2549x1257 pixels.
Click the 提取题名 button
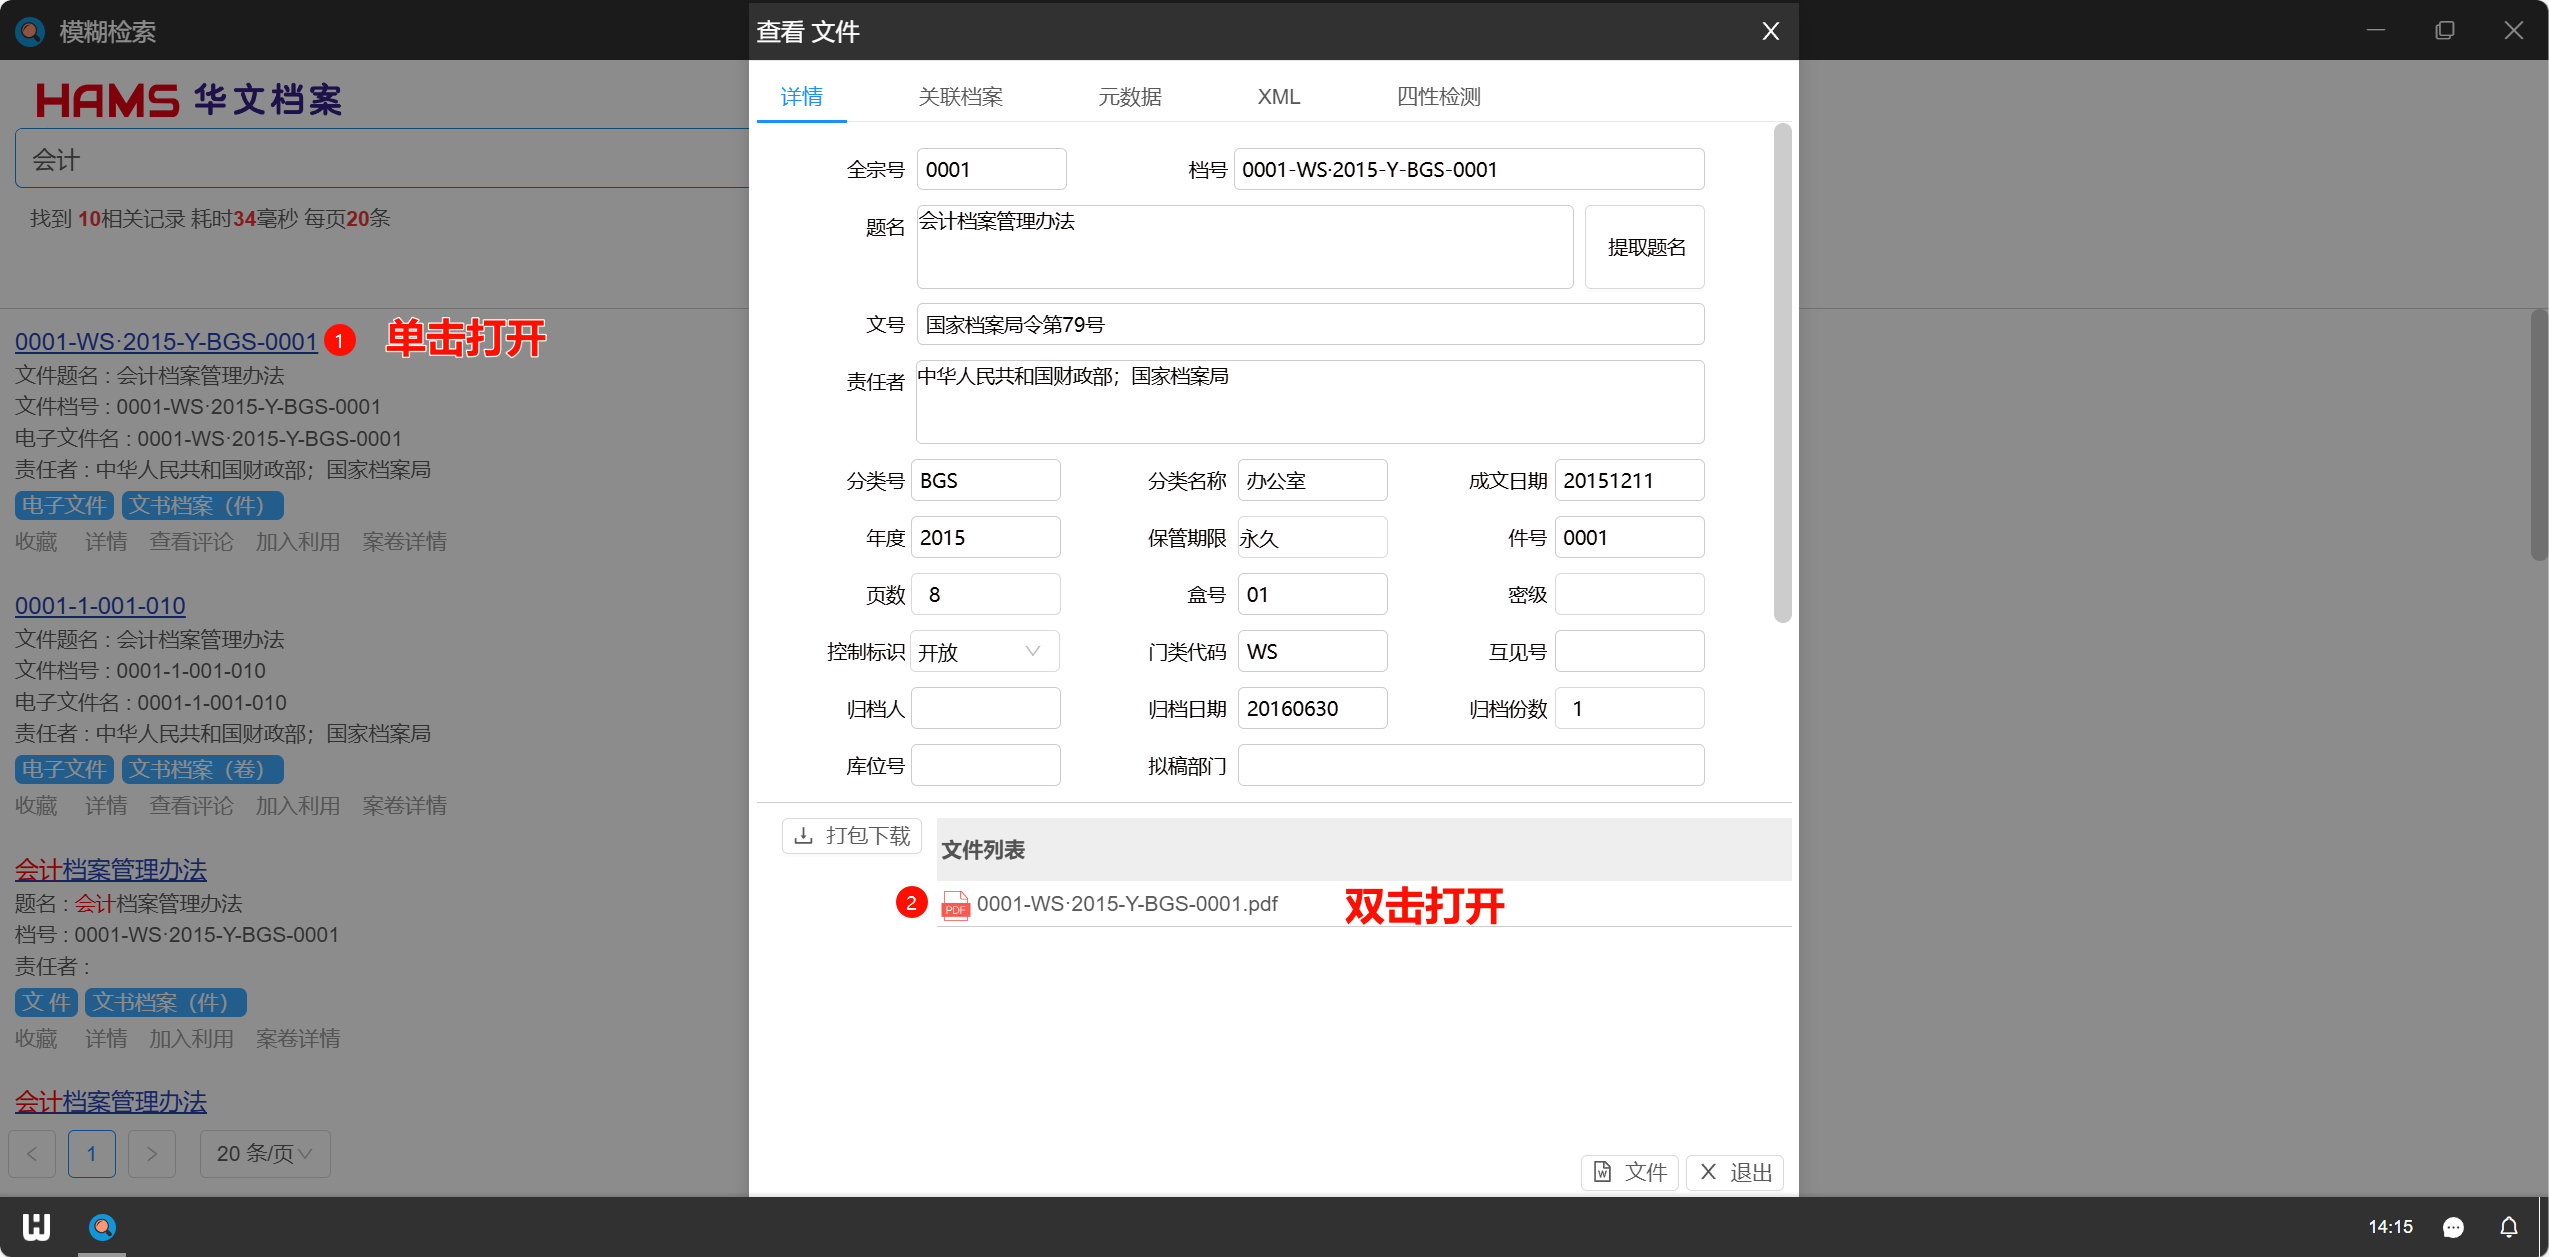[x=1645, y=247]
